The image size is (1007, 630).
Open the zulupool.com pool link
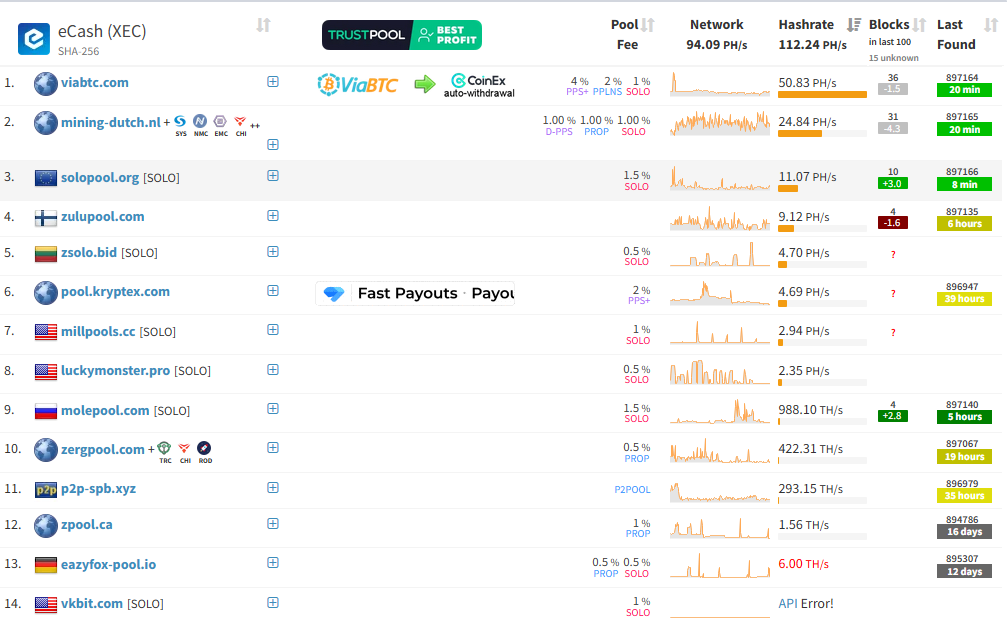tap(102, 217)
